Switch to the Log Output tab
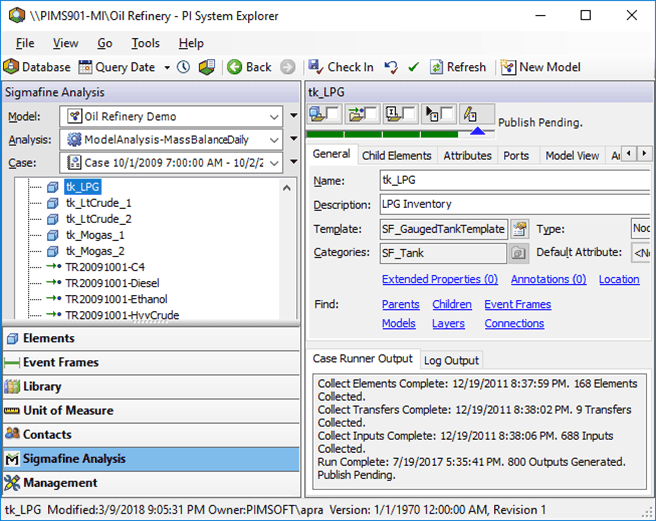The width and height of the screenshot is (656, 521). [x=451, y=360]
